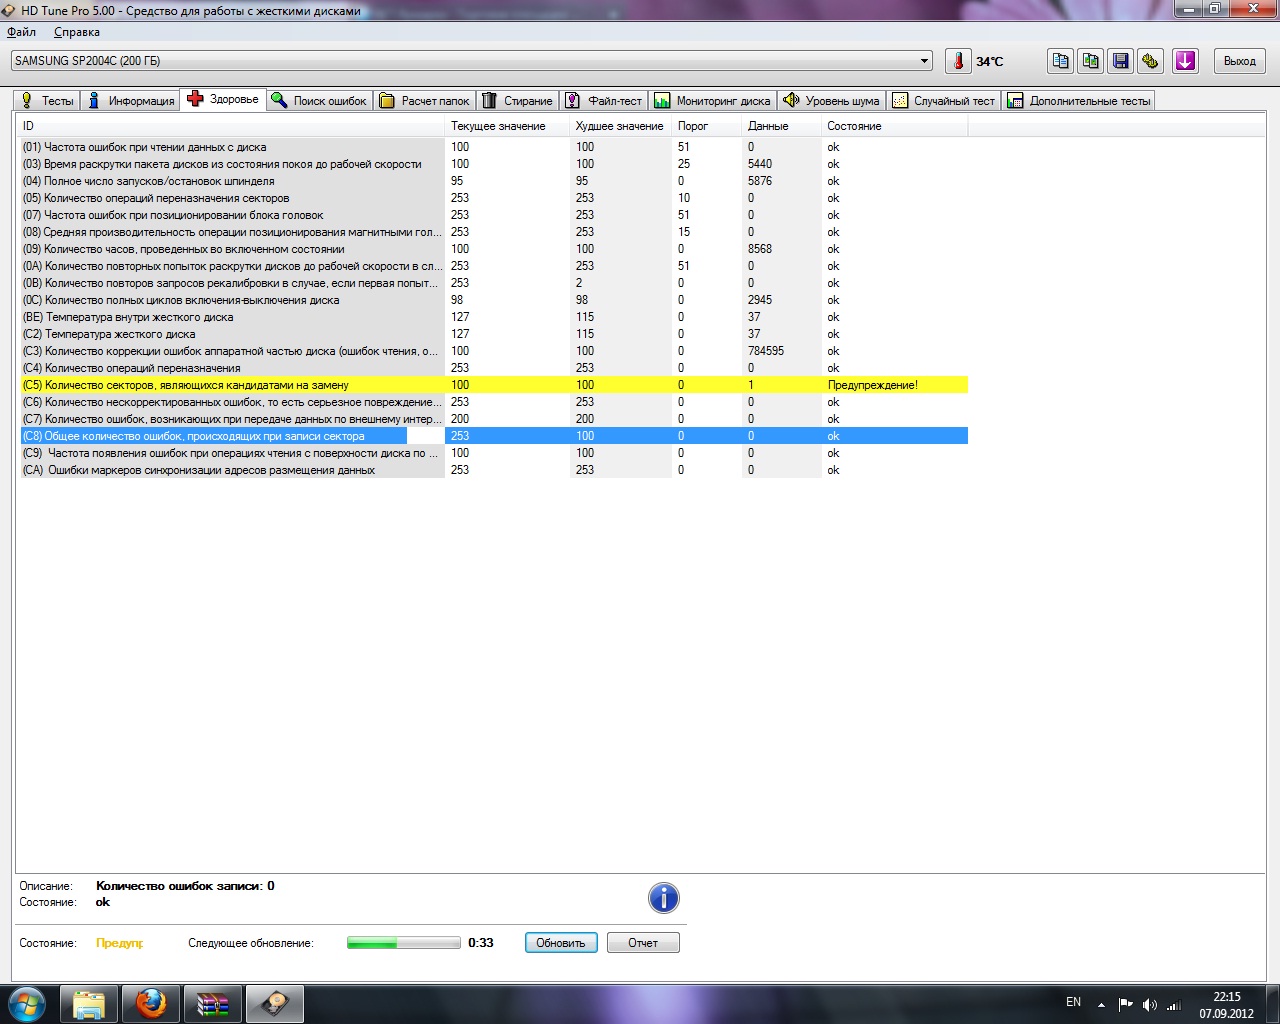Image resolution: width=1280 pixels, height=1024 pixels.
Task: Click the Отчет button
Action: pos(643,943)
